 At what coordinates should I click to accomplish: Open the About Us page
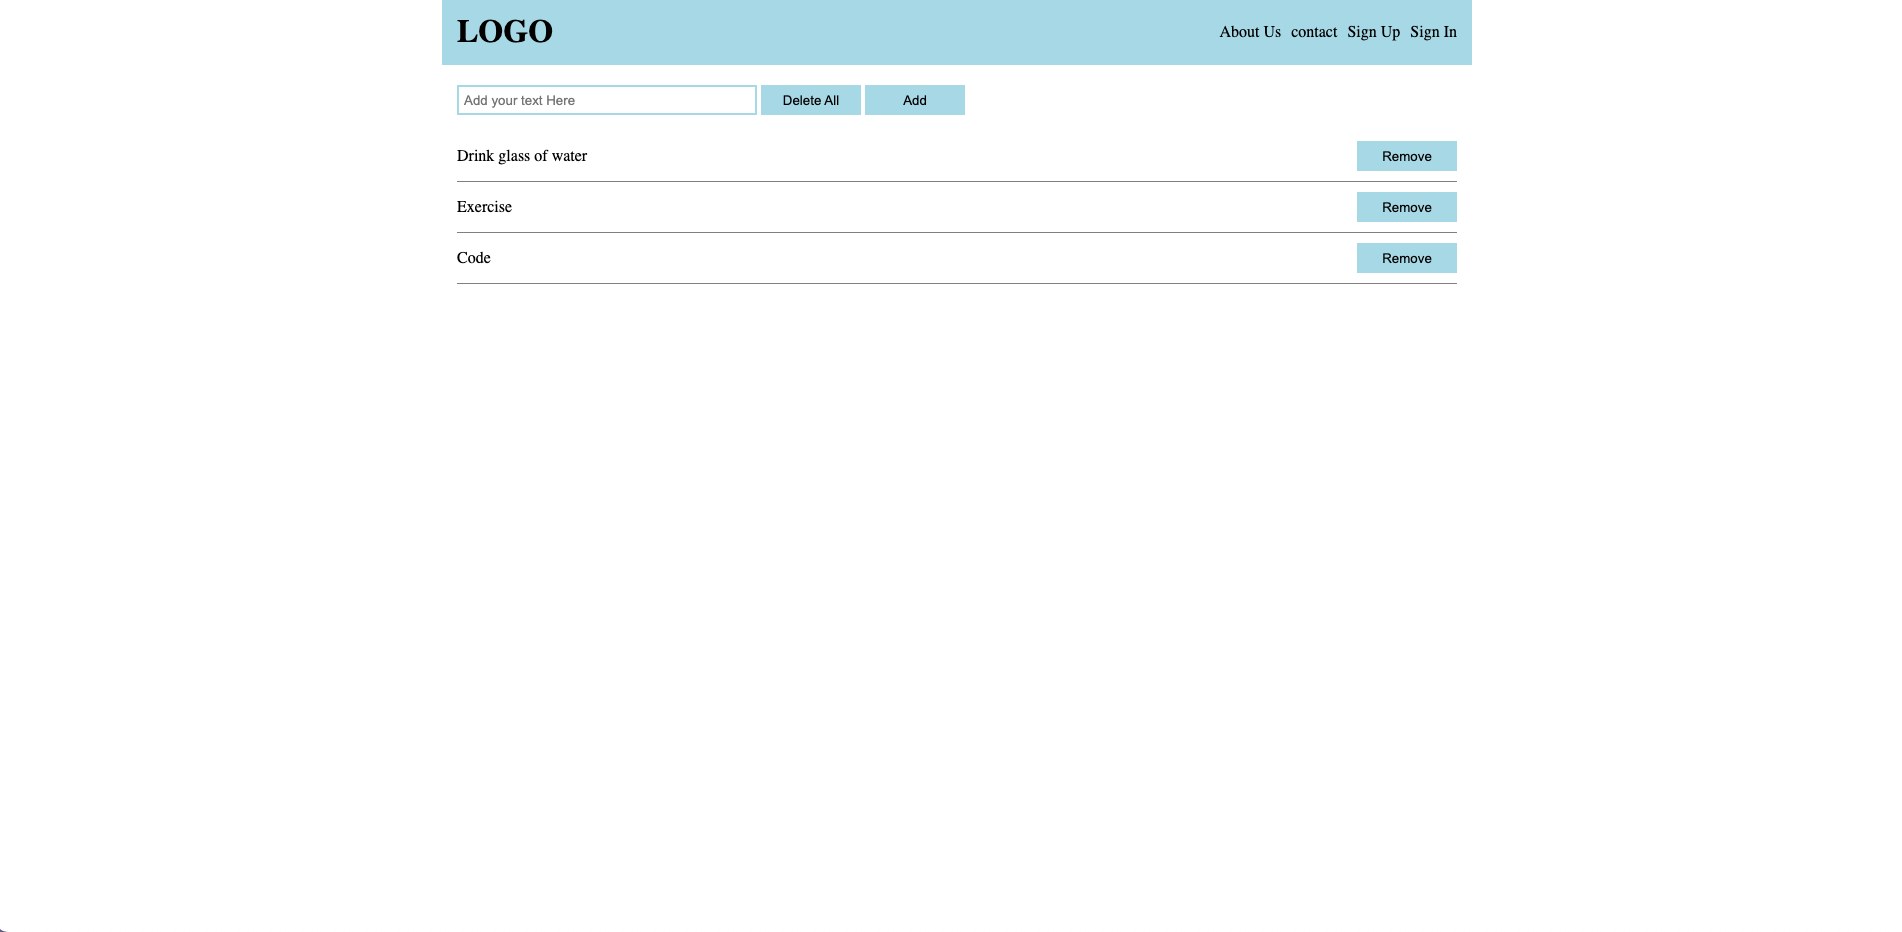tap(1248, 31)
